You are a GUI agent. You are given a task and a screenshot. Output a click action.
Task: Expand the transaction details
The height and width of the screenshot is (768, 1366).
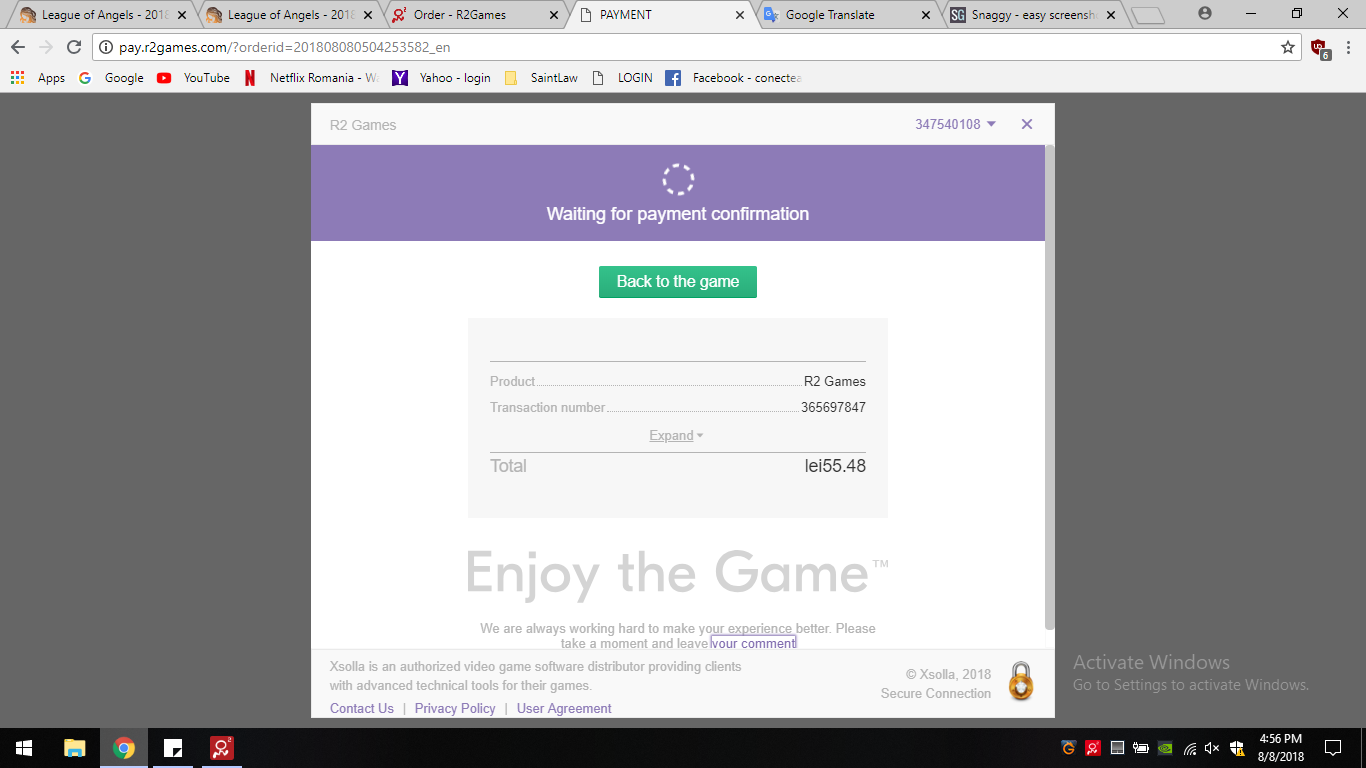676,436
